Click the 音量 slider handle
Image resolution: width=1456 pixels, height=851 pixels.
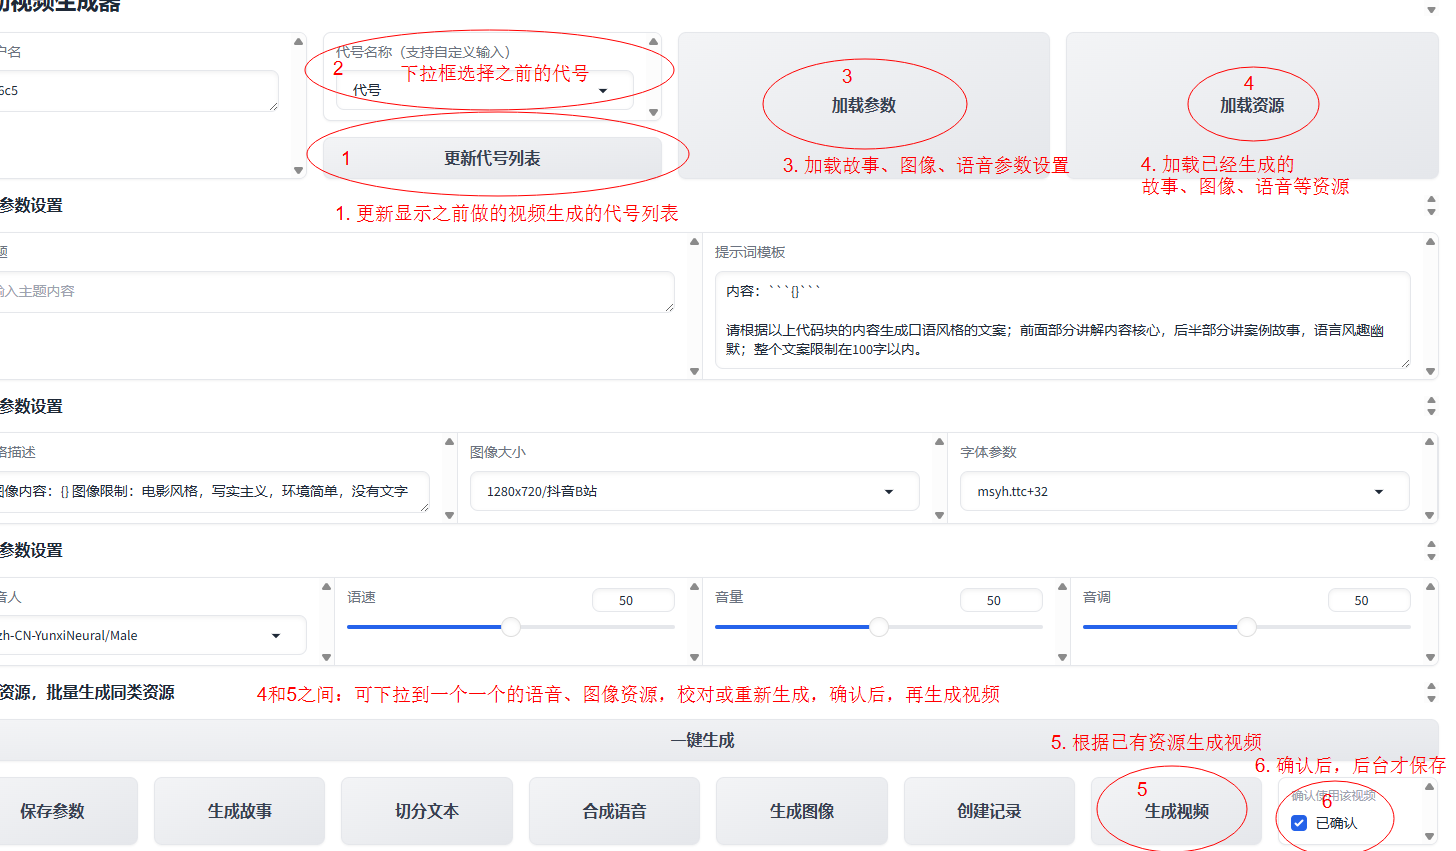[x=879, y=627]
